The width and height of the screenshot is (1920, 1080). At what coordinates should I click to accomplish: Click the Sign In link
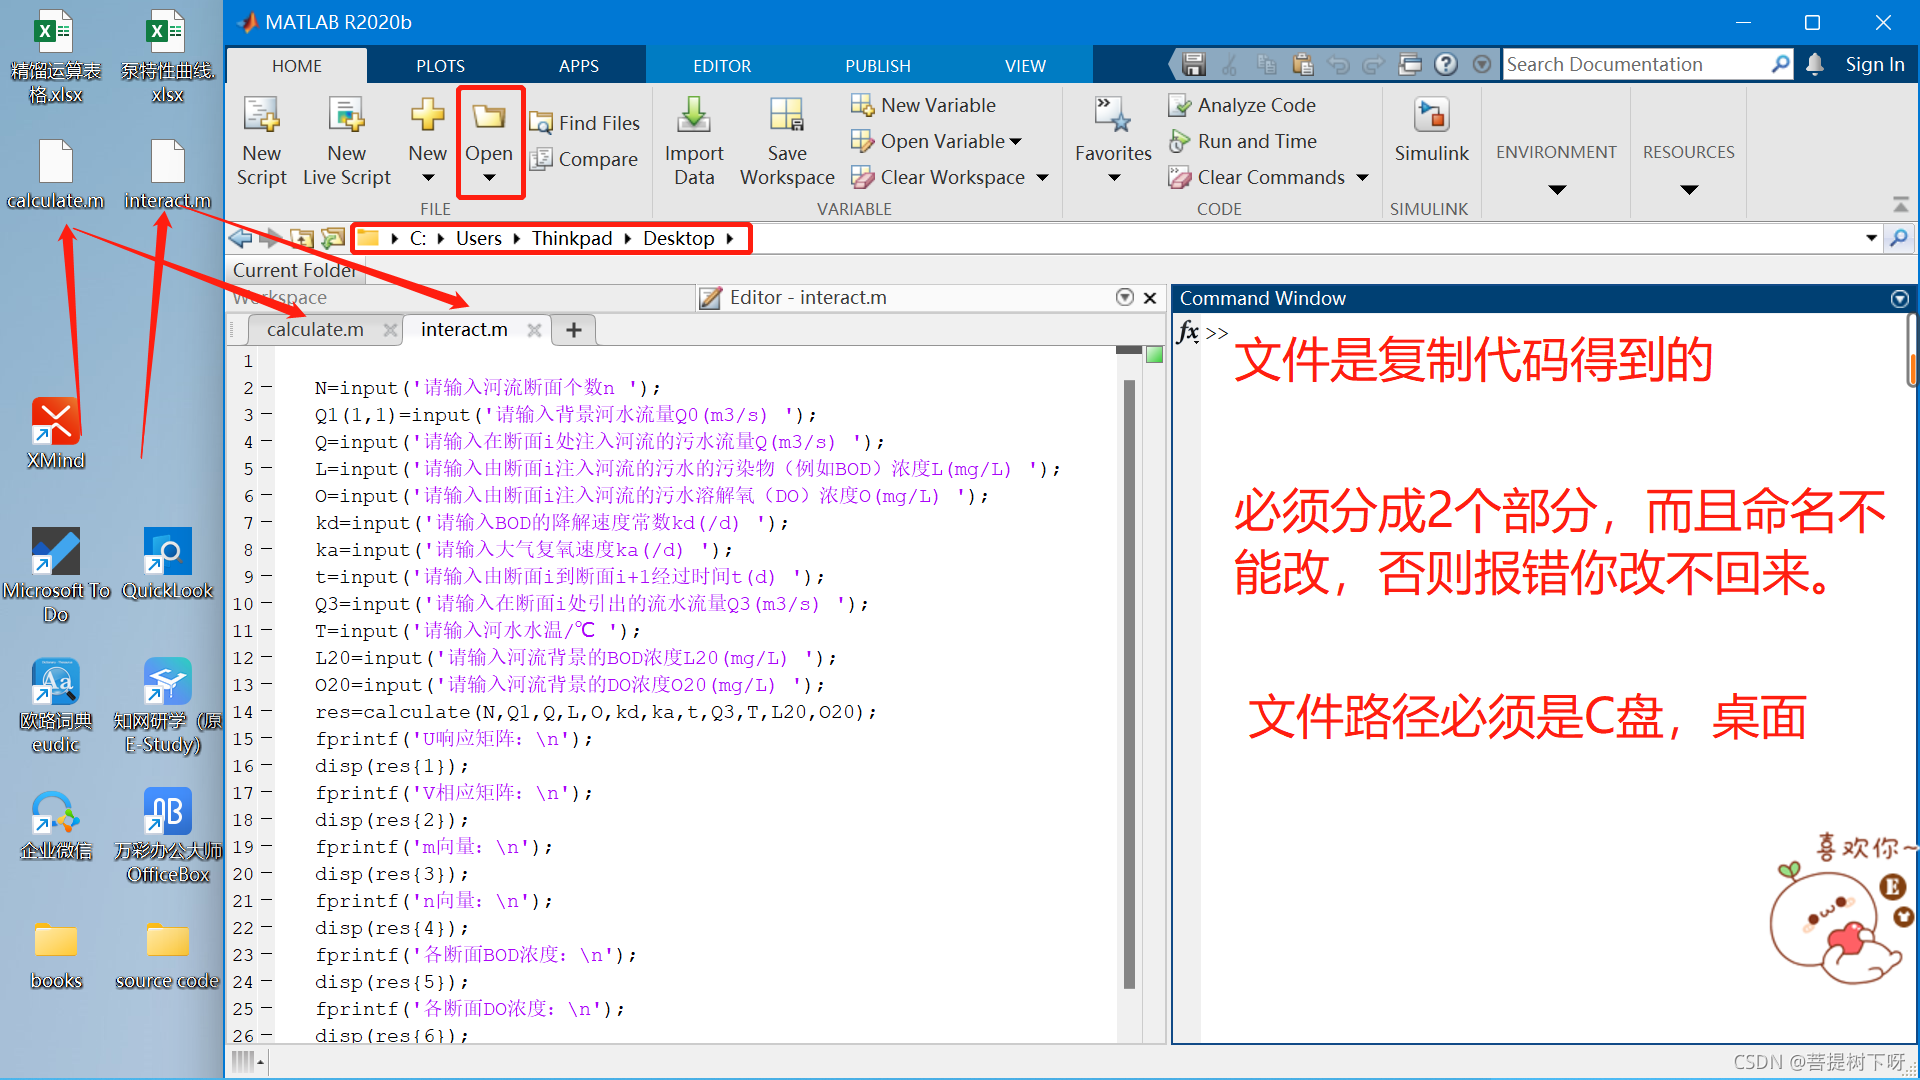click(x=1874, y=65)
